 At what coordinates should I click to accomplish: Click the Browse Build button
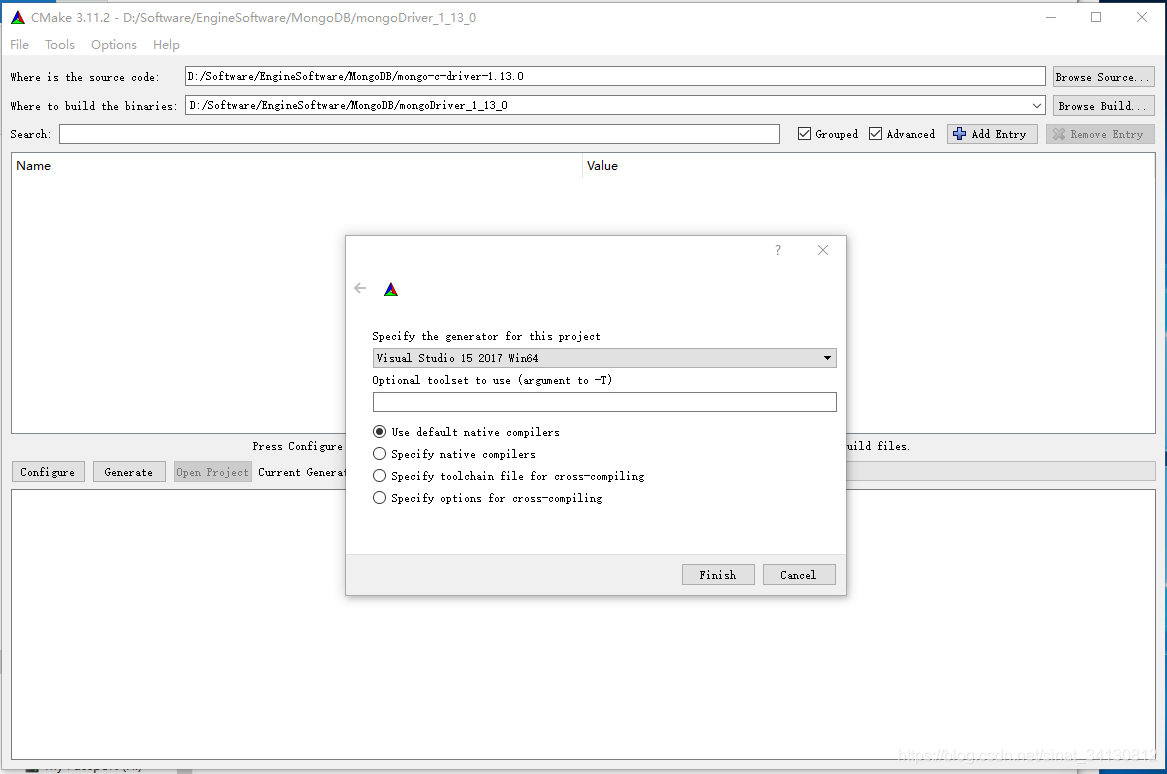[x=1103, y=106]
